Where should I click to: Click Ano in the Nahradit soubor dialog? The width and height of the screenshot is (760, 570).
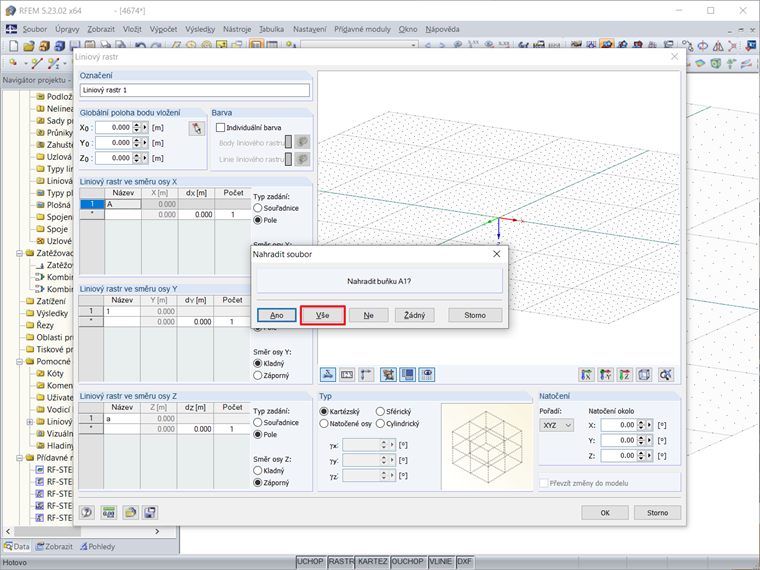[276, 315]
